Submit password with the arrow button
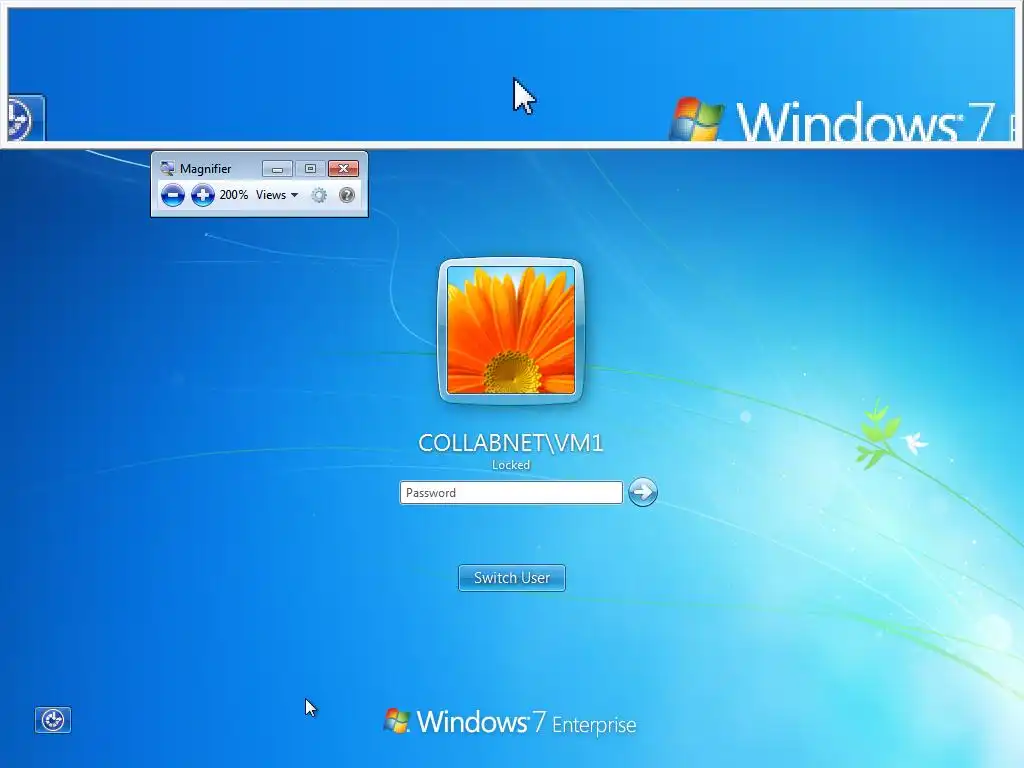 tap(643, 492)
